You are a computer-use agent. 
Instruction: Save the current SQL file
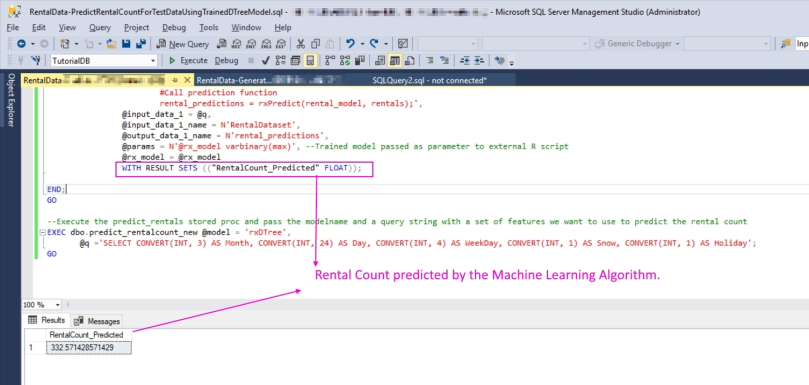click(x=126, y=44)
